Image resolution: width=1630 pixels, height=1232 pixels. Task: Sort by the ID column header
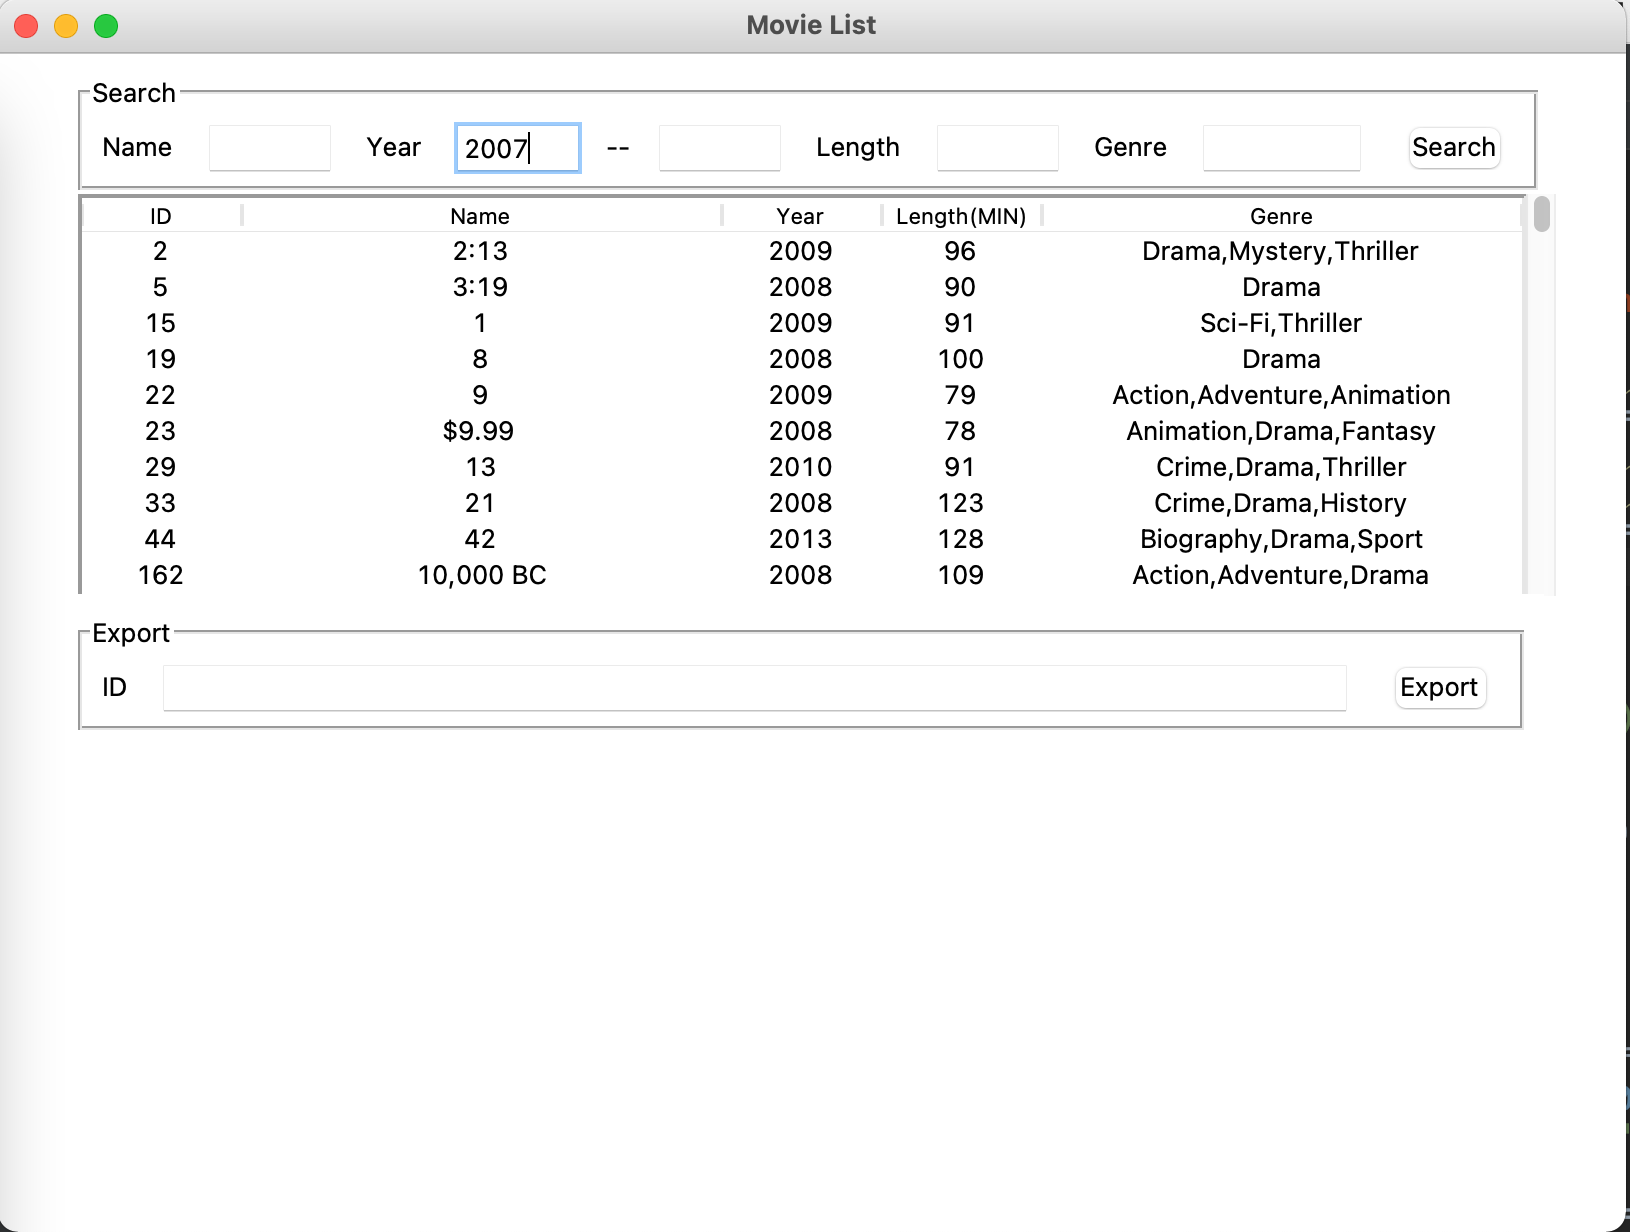pyautogui.click(x=161, y=216)
